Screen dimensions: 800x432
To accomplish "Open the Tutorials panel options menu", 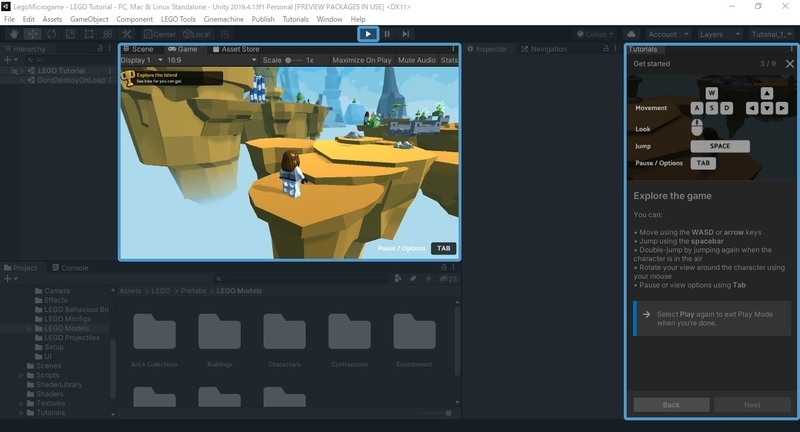I will [792, 49].
